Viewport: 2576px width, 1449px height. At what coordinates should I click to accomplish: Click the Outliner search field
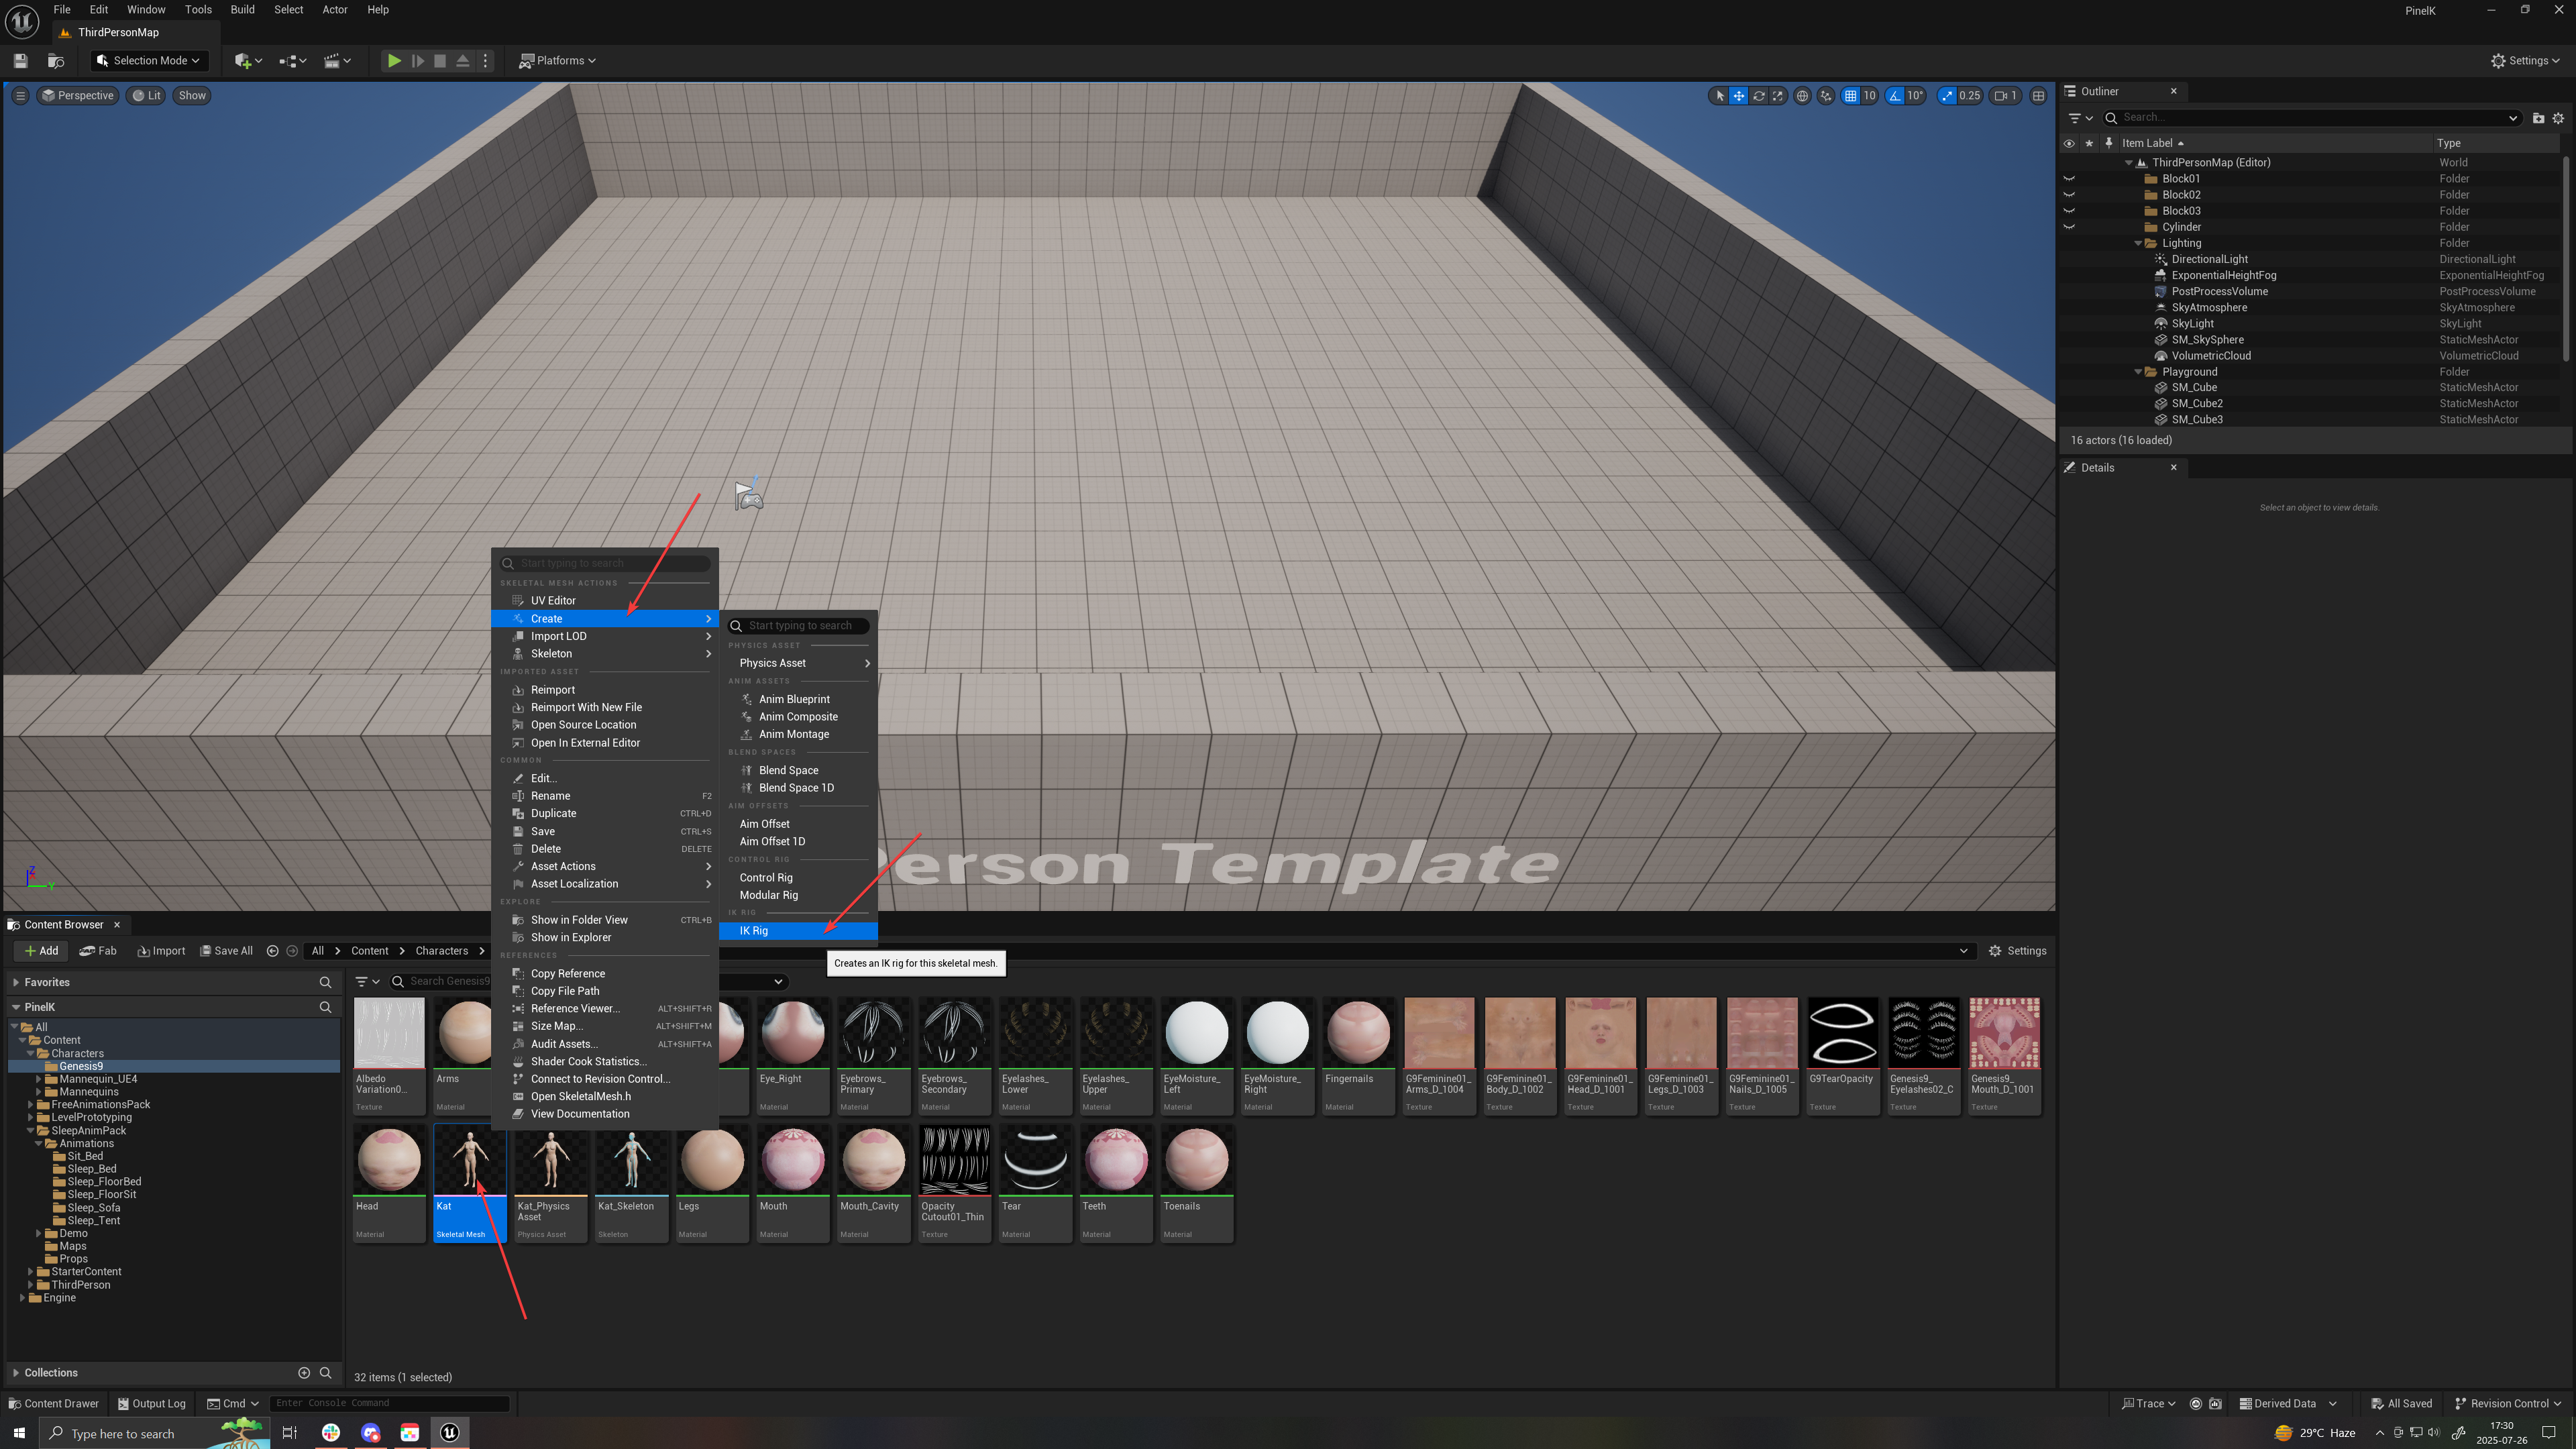[2311, 118]
